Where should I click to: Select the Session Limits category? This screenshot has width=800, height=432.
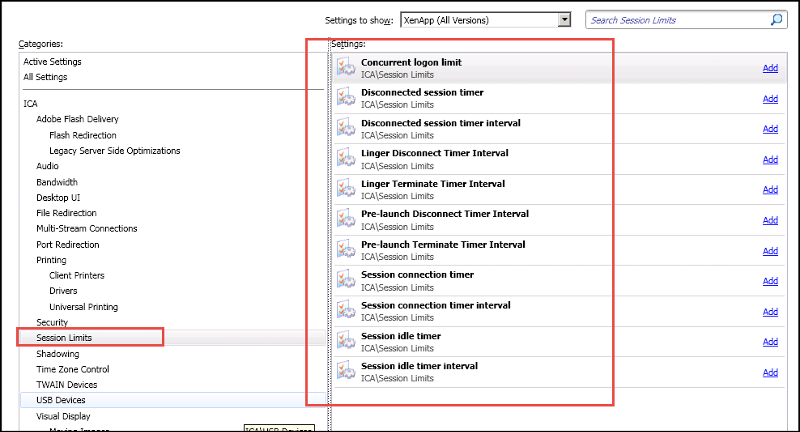coord(64,338)
